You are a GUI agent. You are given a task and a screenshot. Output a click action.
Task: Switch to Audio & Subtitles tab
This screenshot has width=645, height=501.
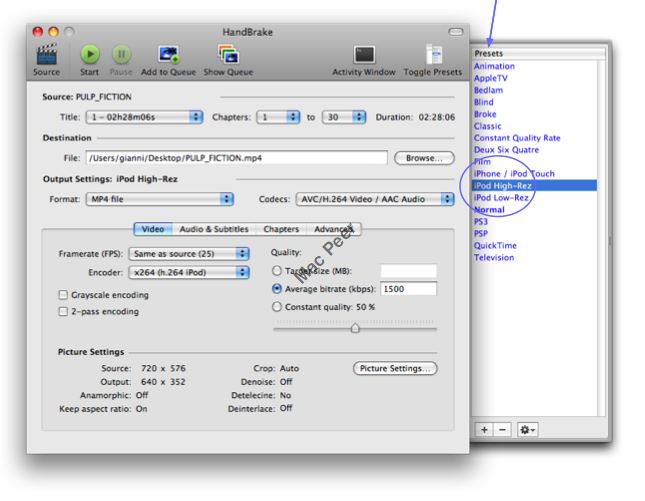coord(214,229)
